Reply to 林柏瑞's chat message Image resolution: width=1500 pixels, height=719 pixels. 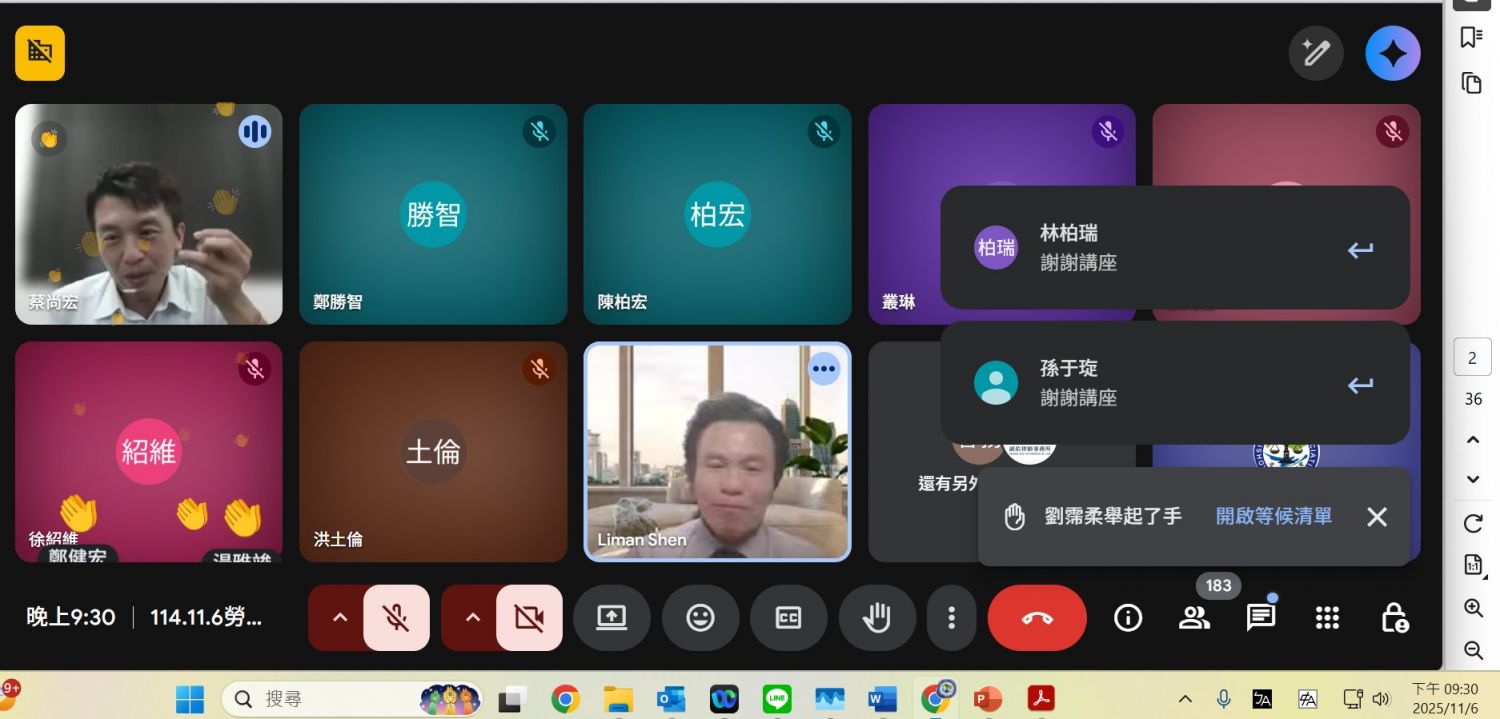(x=1360, y=250)
